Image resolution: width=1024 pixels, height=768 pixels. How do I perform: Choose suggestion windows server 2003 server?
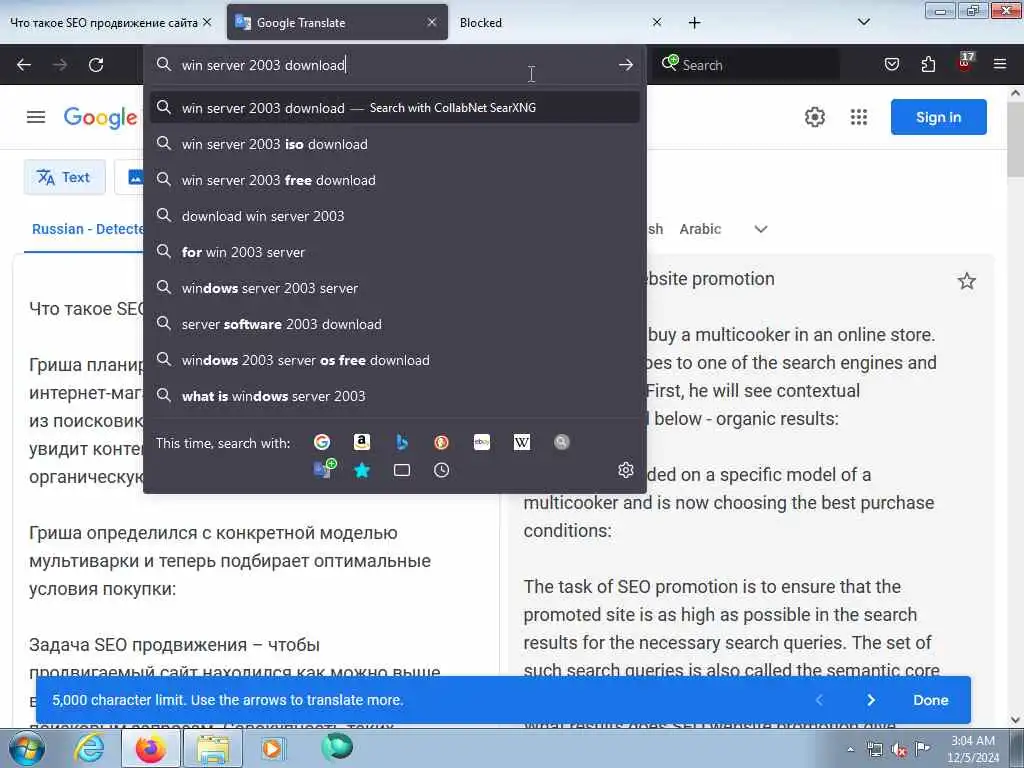(394, 288)
